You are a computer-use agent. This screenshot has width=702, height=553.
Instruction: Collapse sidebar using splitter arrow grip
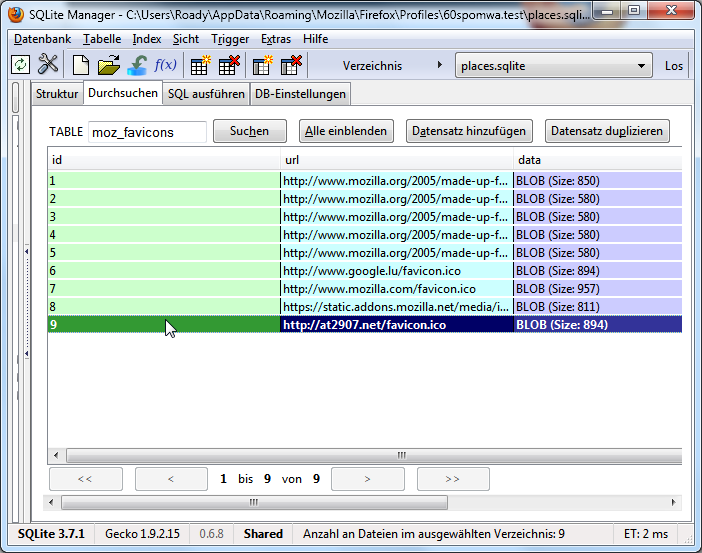pos(27,303)
